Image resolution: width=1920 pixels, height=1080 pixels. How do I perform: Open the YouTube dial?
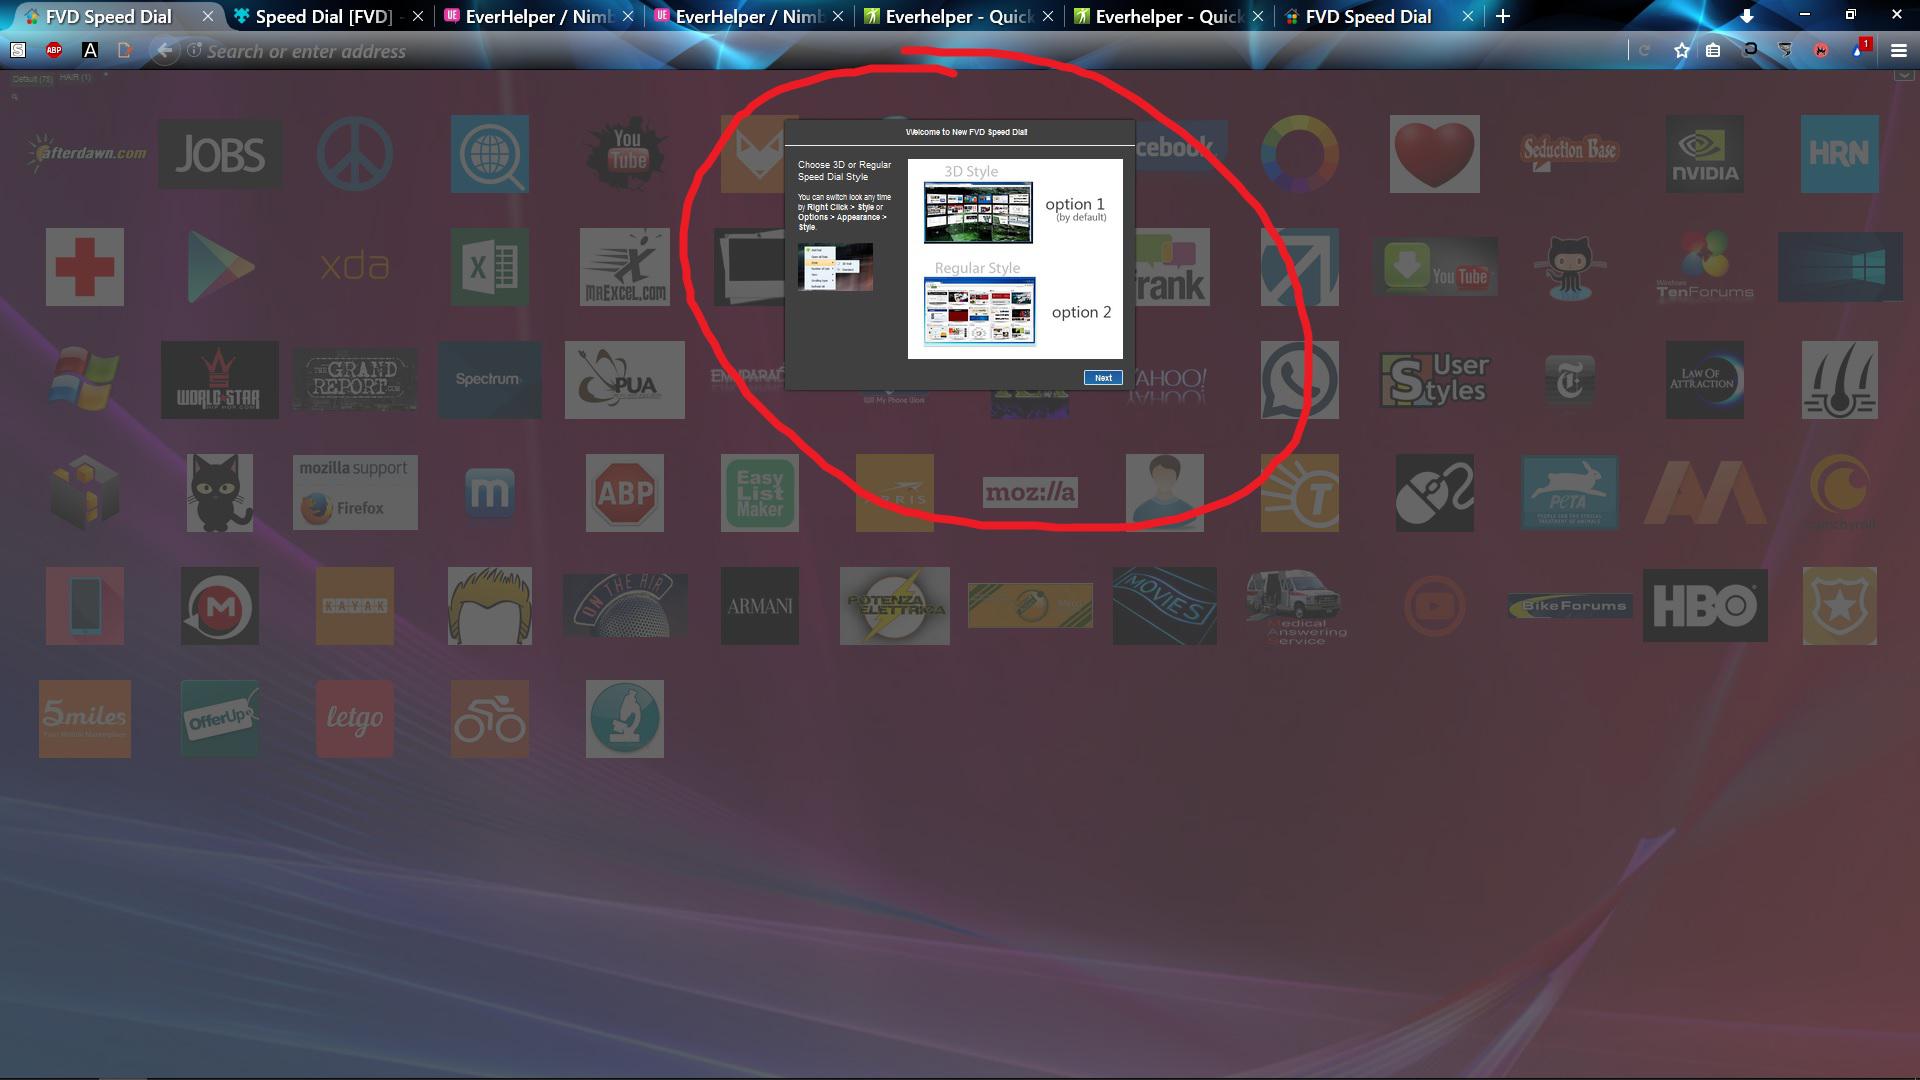click(x=625, y=154)
